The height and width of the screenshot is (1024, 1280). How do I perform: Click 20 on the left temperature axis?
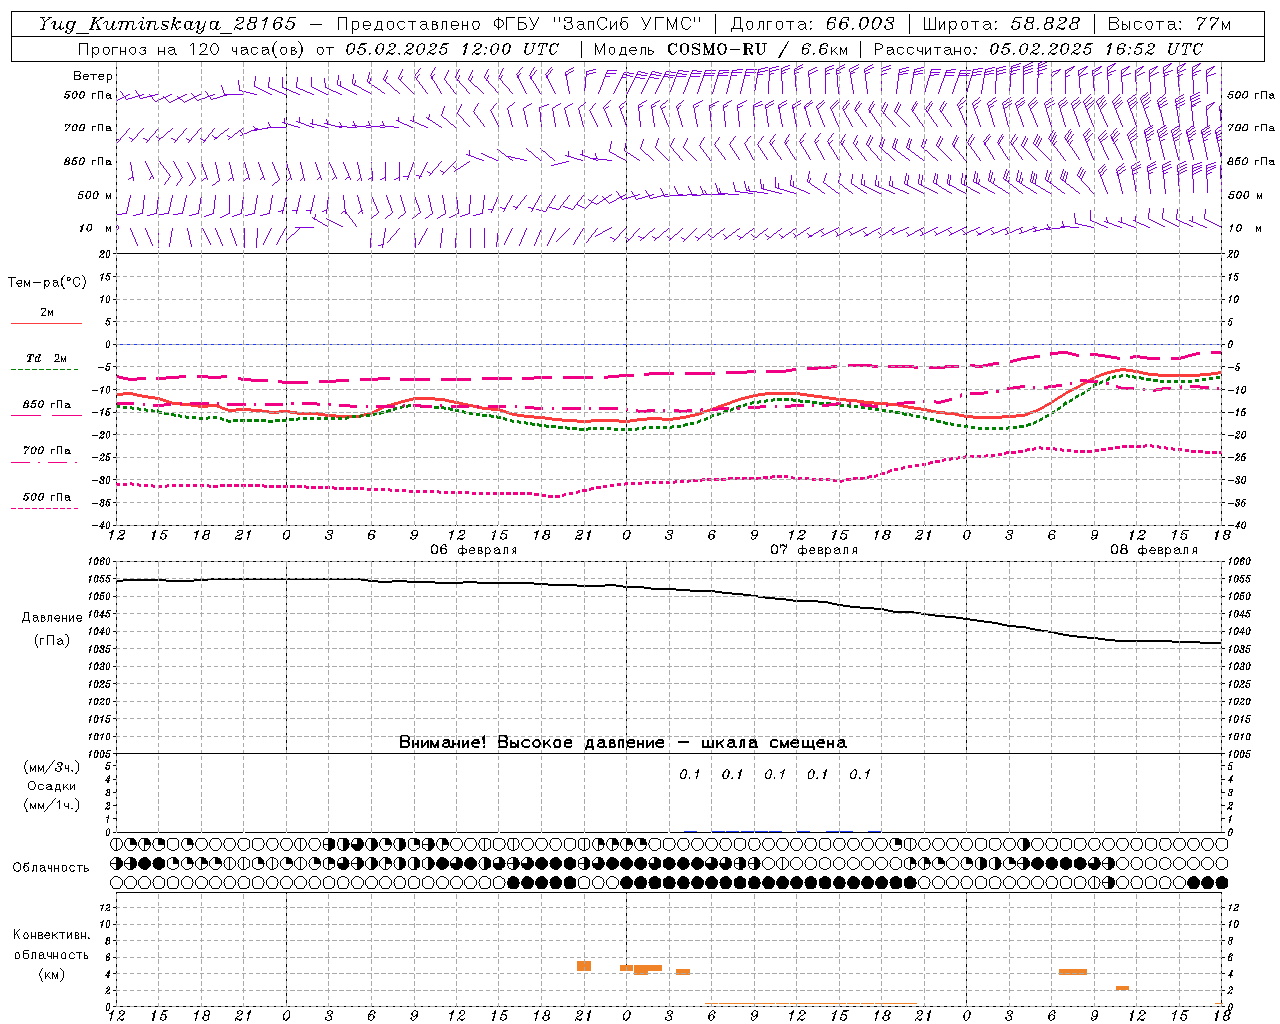(104, 254)
